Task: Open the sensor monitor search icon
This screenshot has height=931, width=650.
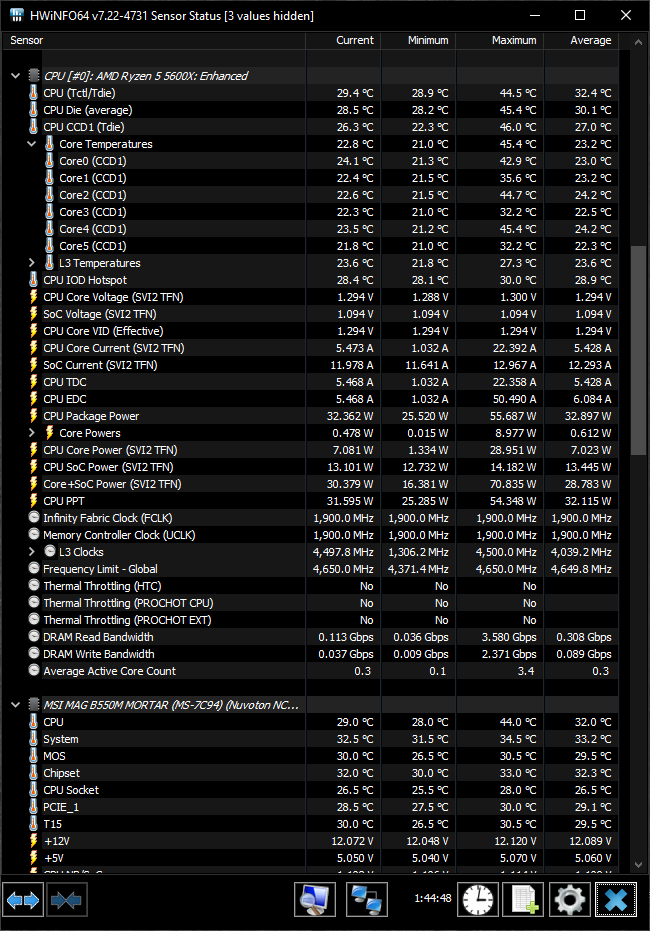Action: click(315, 900)
